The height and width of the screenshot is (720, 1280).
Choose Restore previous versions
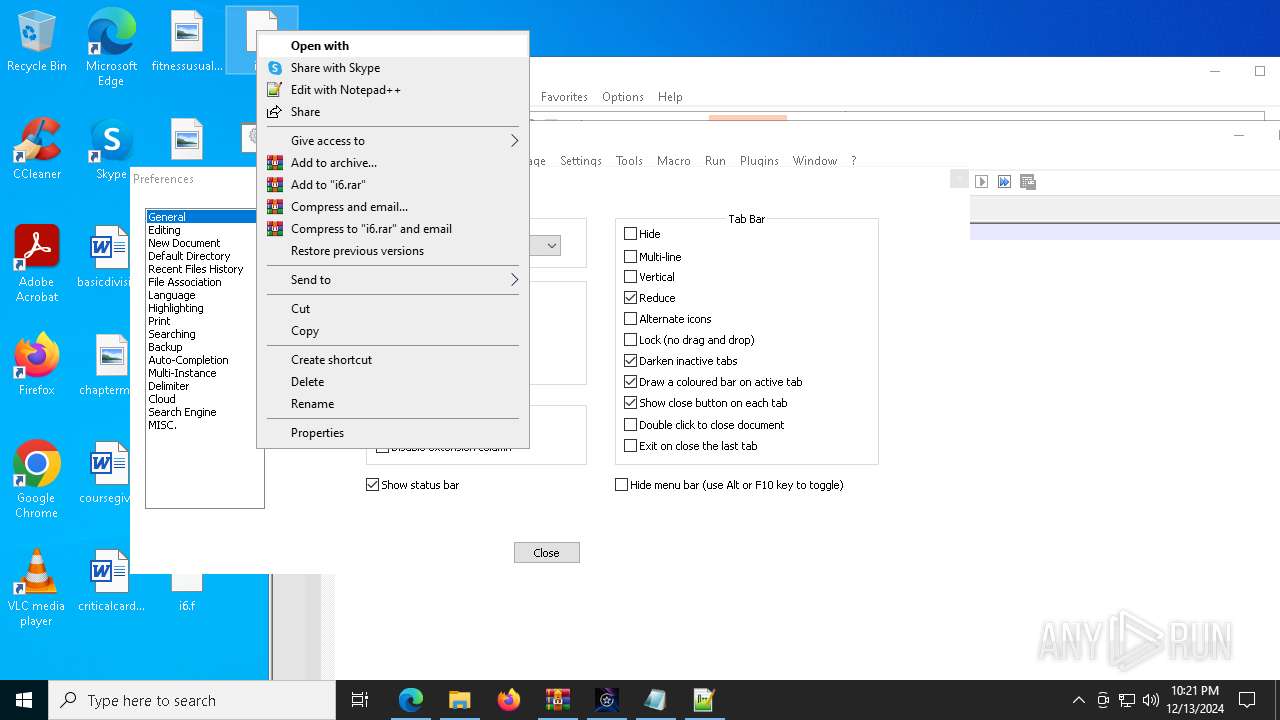pos(393,251)
